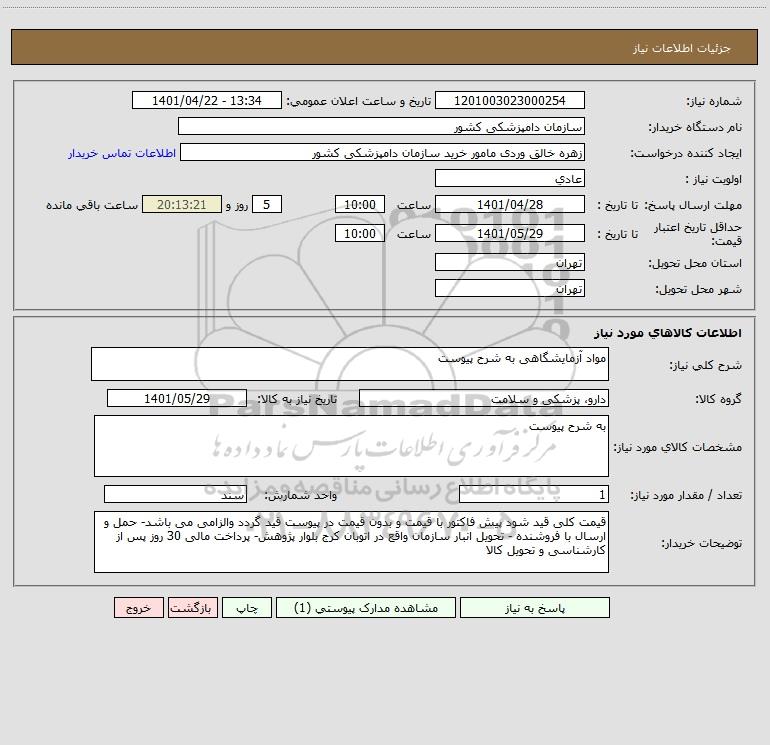Viewport: 770px width, 745px height.
Task: Click the شهر محل تحویل label
Action: click(698, 289)
